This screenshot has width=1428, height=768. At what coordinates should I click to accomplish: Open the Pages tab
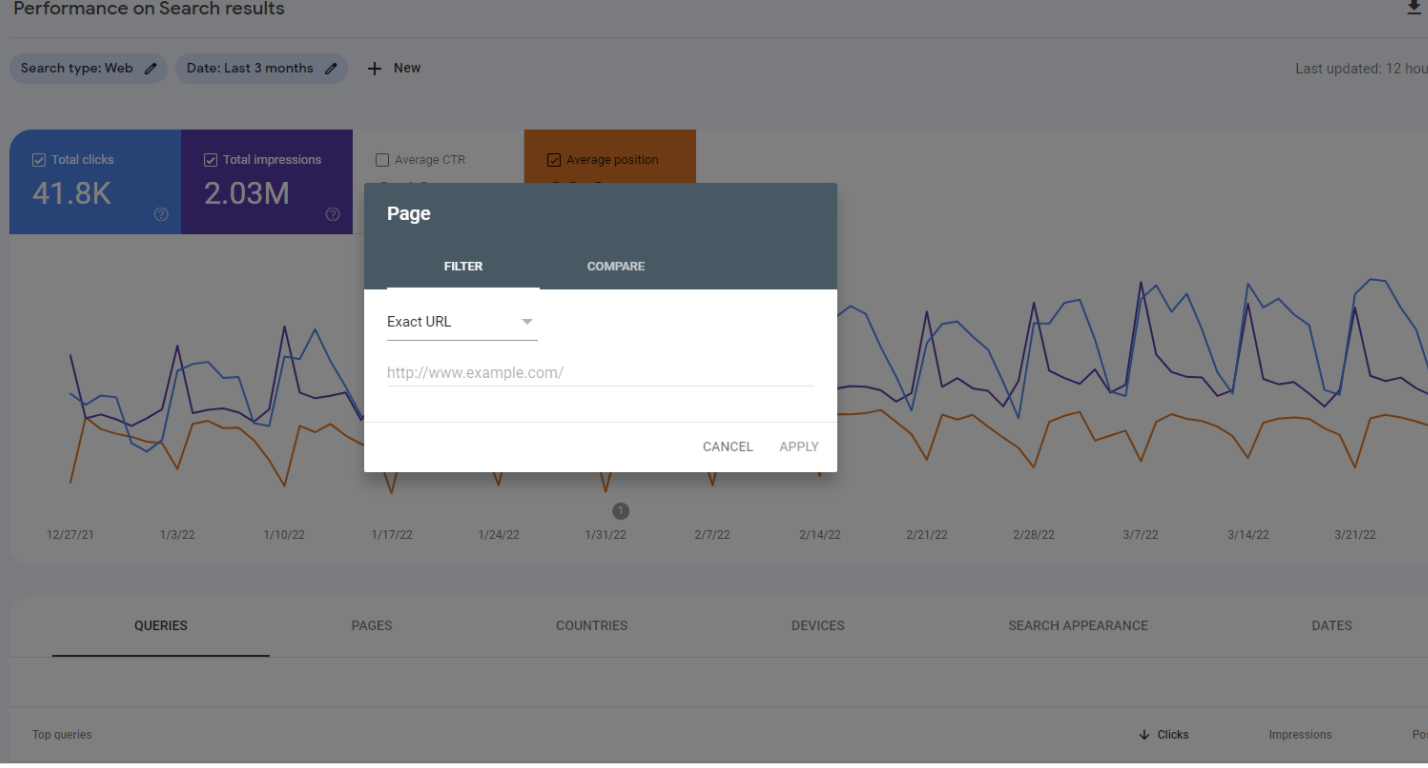tap(371, 626)
